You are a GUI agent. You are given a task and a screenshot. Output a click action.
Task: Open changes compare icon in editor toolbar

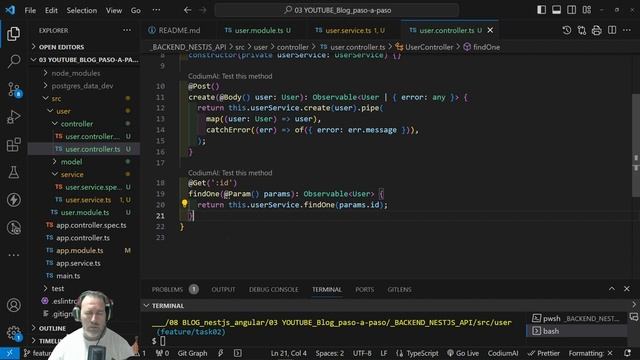click(x=582, y=30)
